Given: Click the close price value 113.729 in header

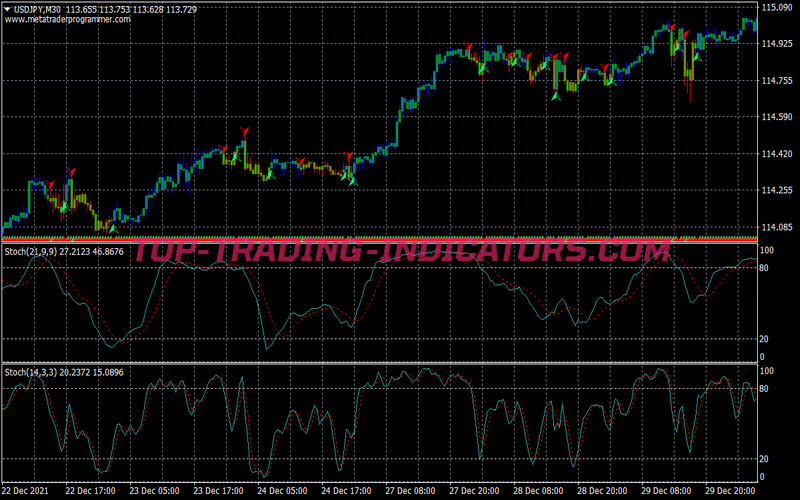Looking at the screenshot, I should [x=181, y=9].
